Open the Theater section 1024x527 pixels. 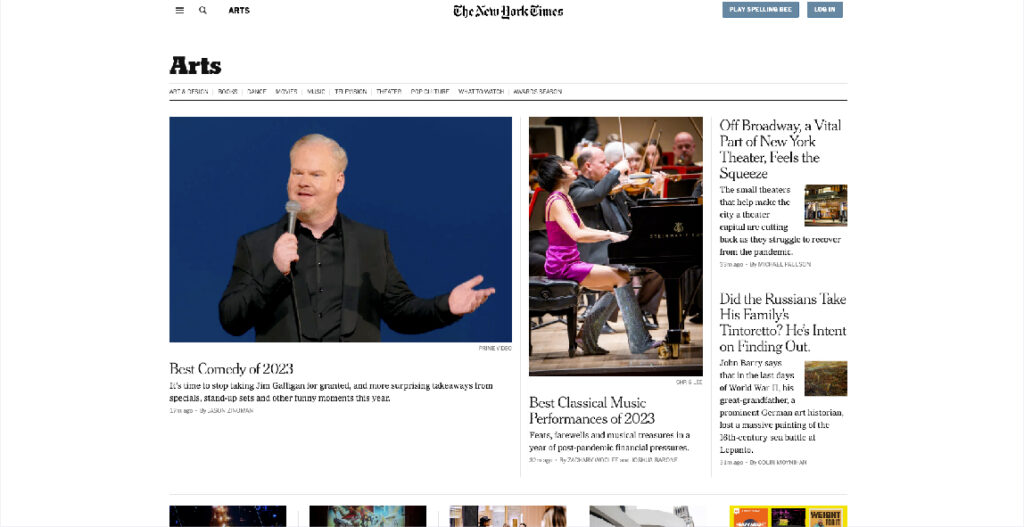pos(389,92)
